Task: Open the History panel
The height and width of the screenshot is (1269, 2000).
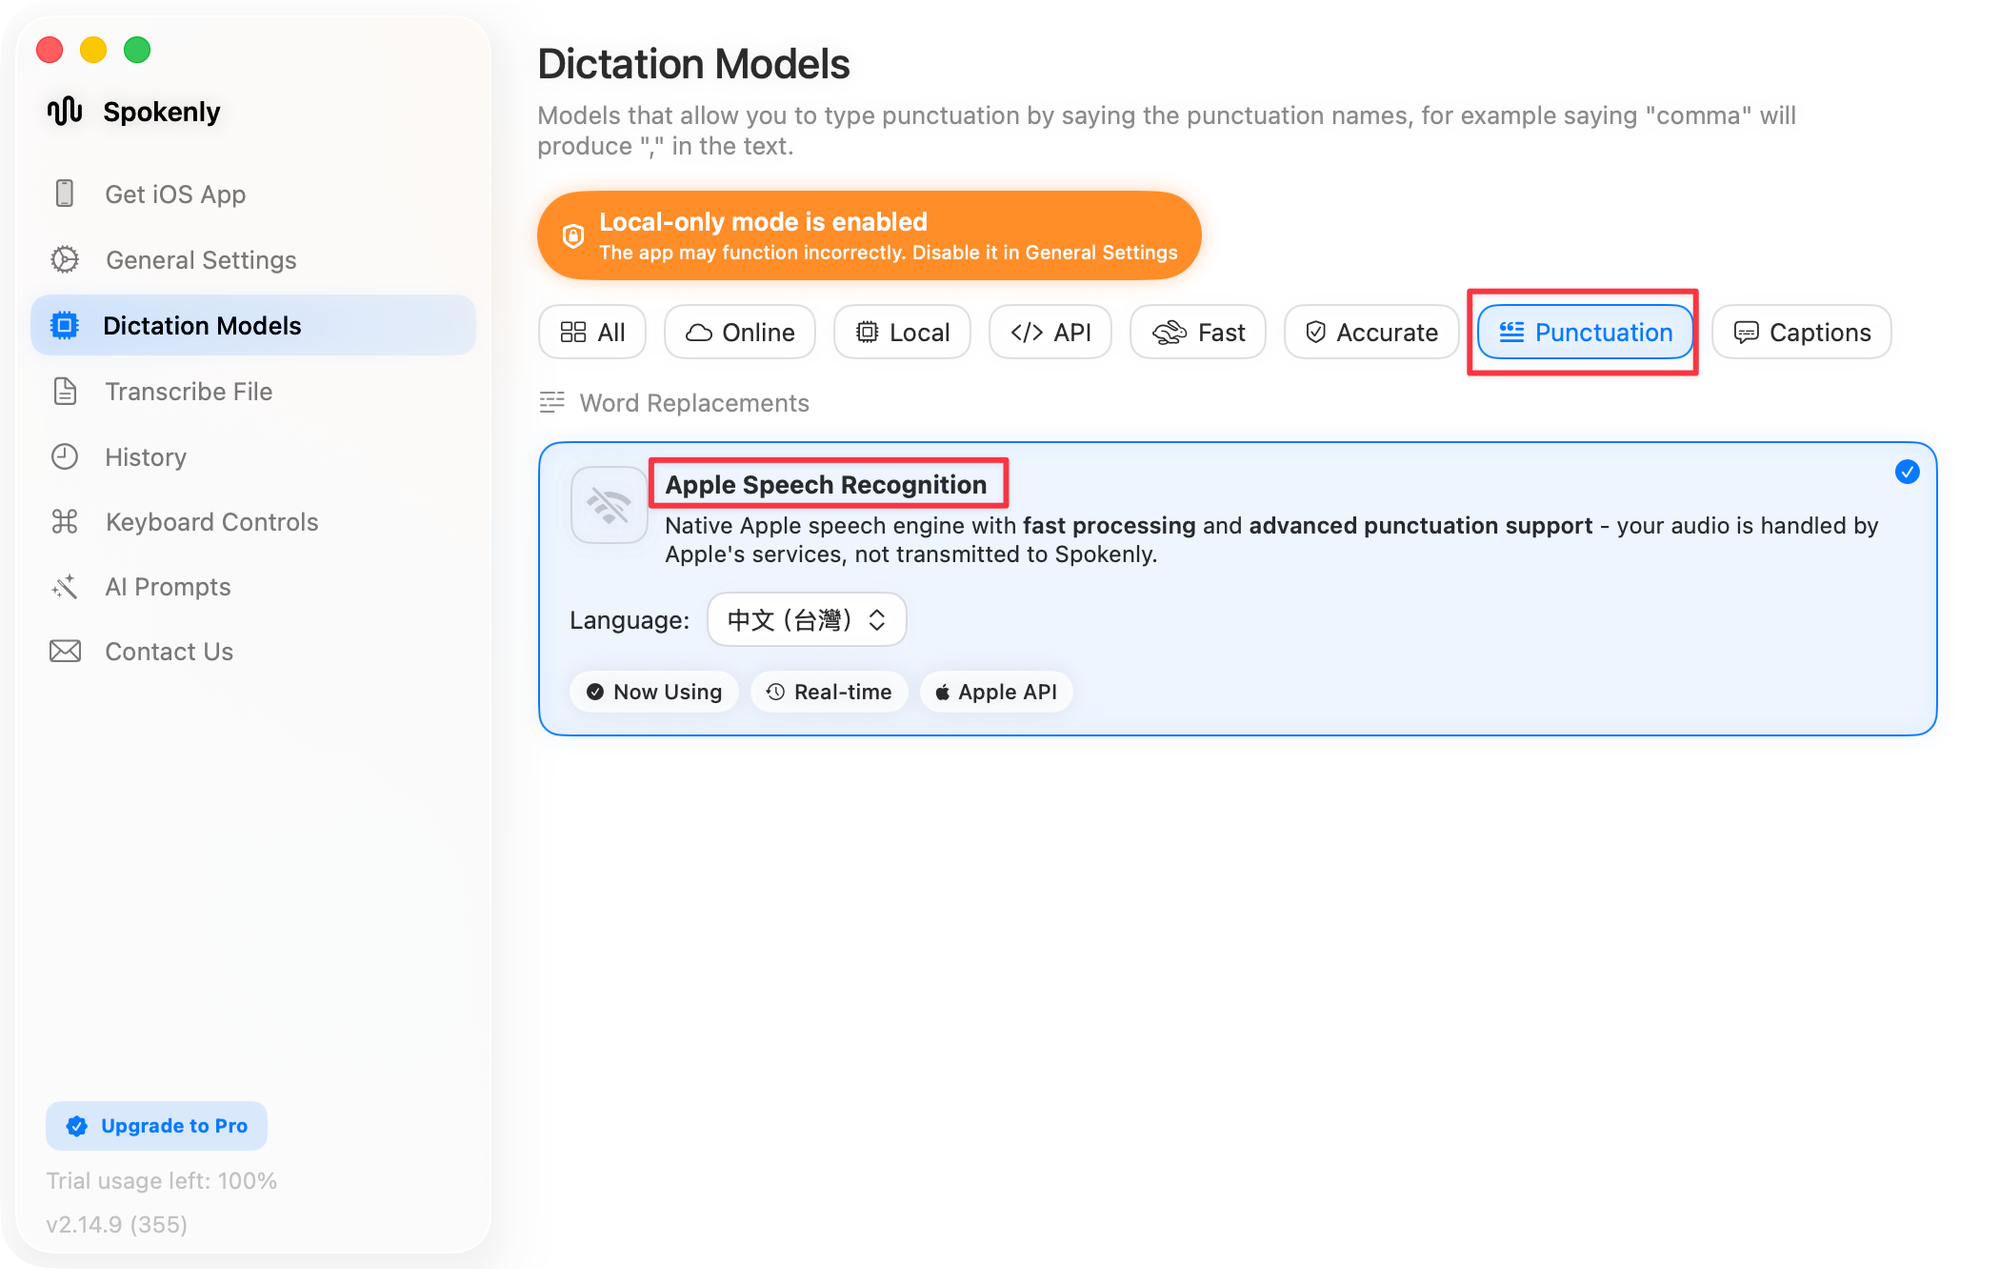Action: point(145,457)
